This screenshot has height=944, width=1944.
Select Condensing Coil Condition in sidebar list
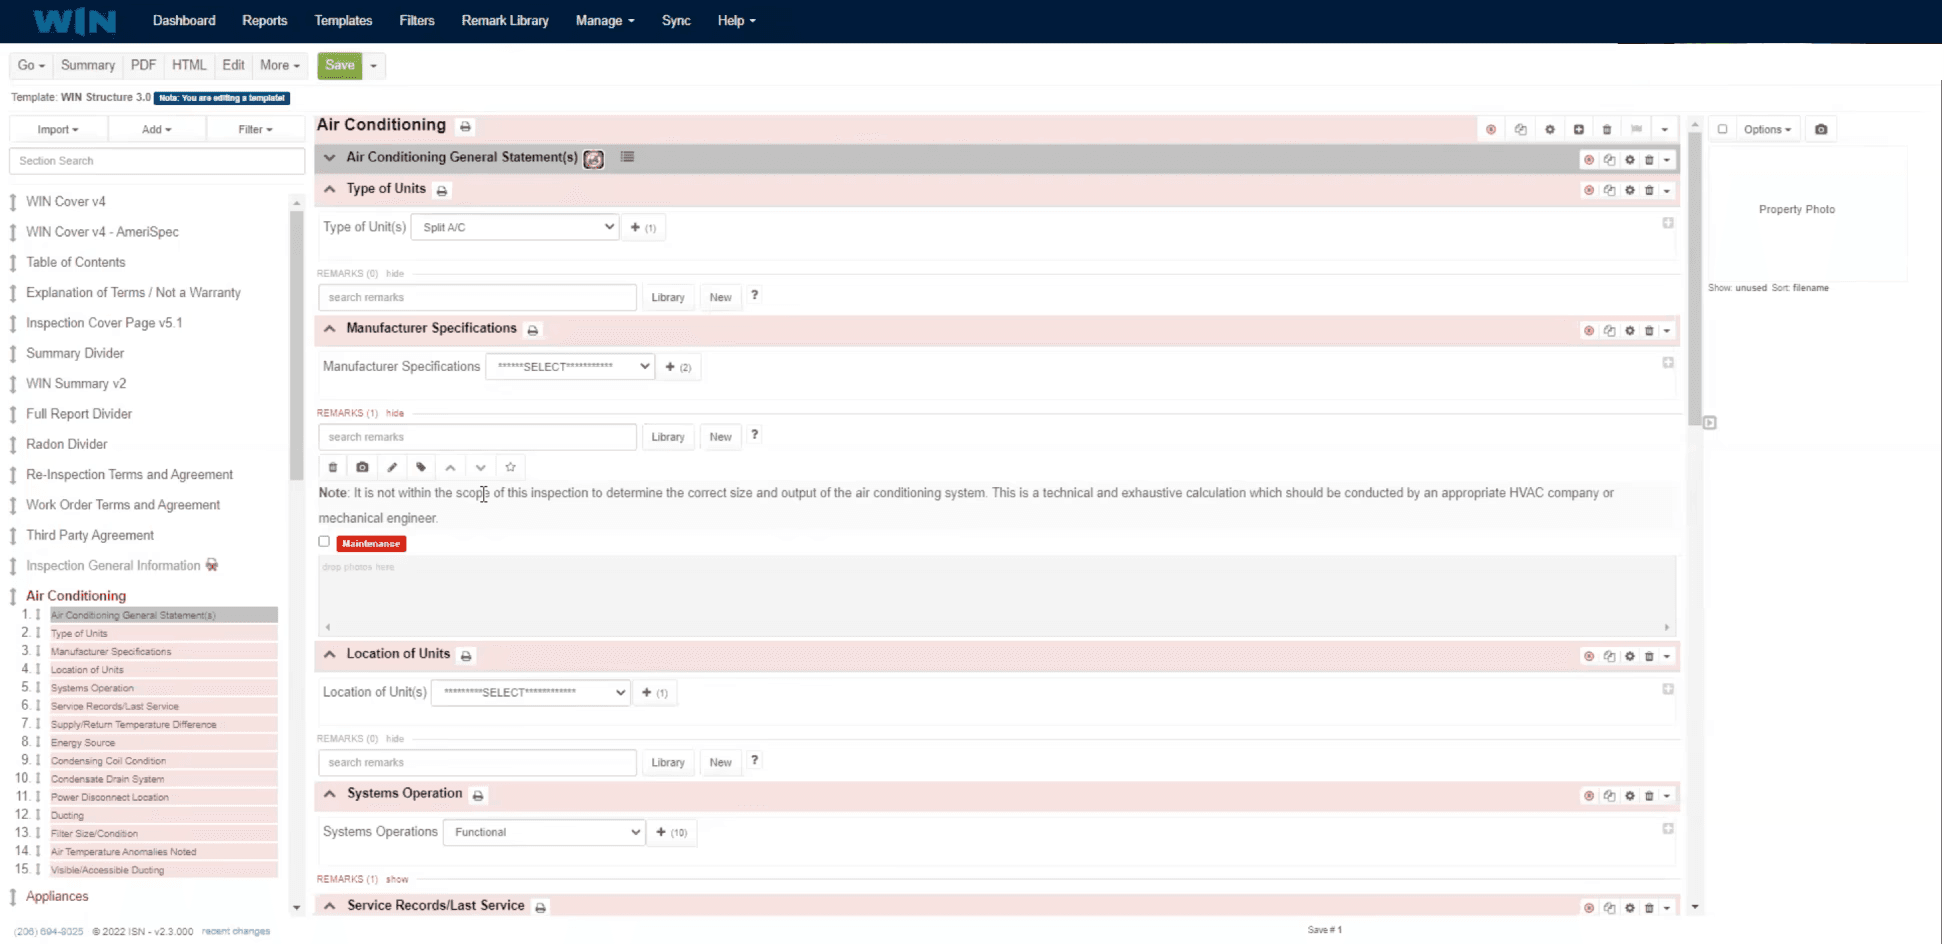click(108, 761)
